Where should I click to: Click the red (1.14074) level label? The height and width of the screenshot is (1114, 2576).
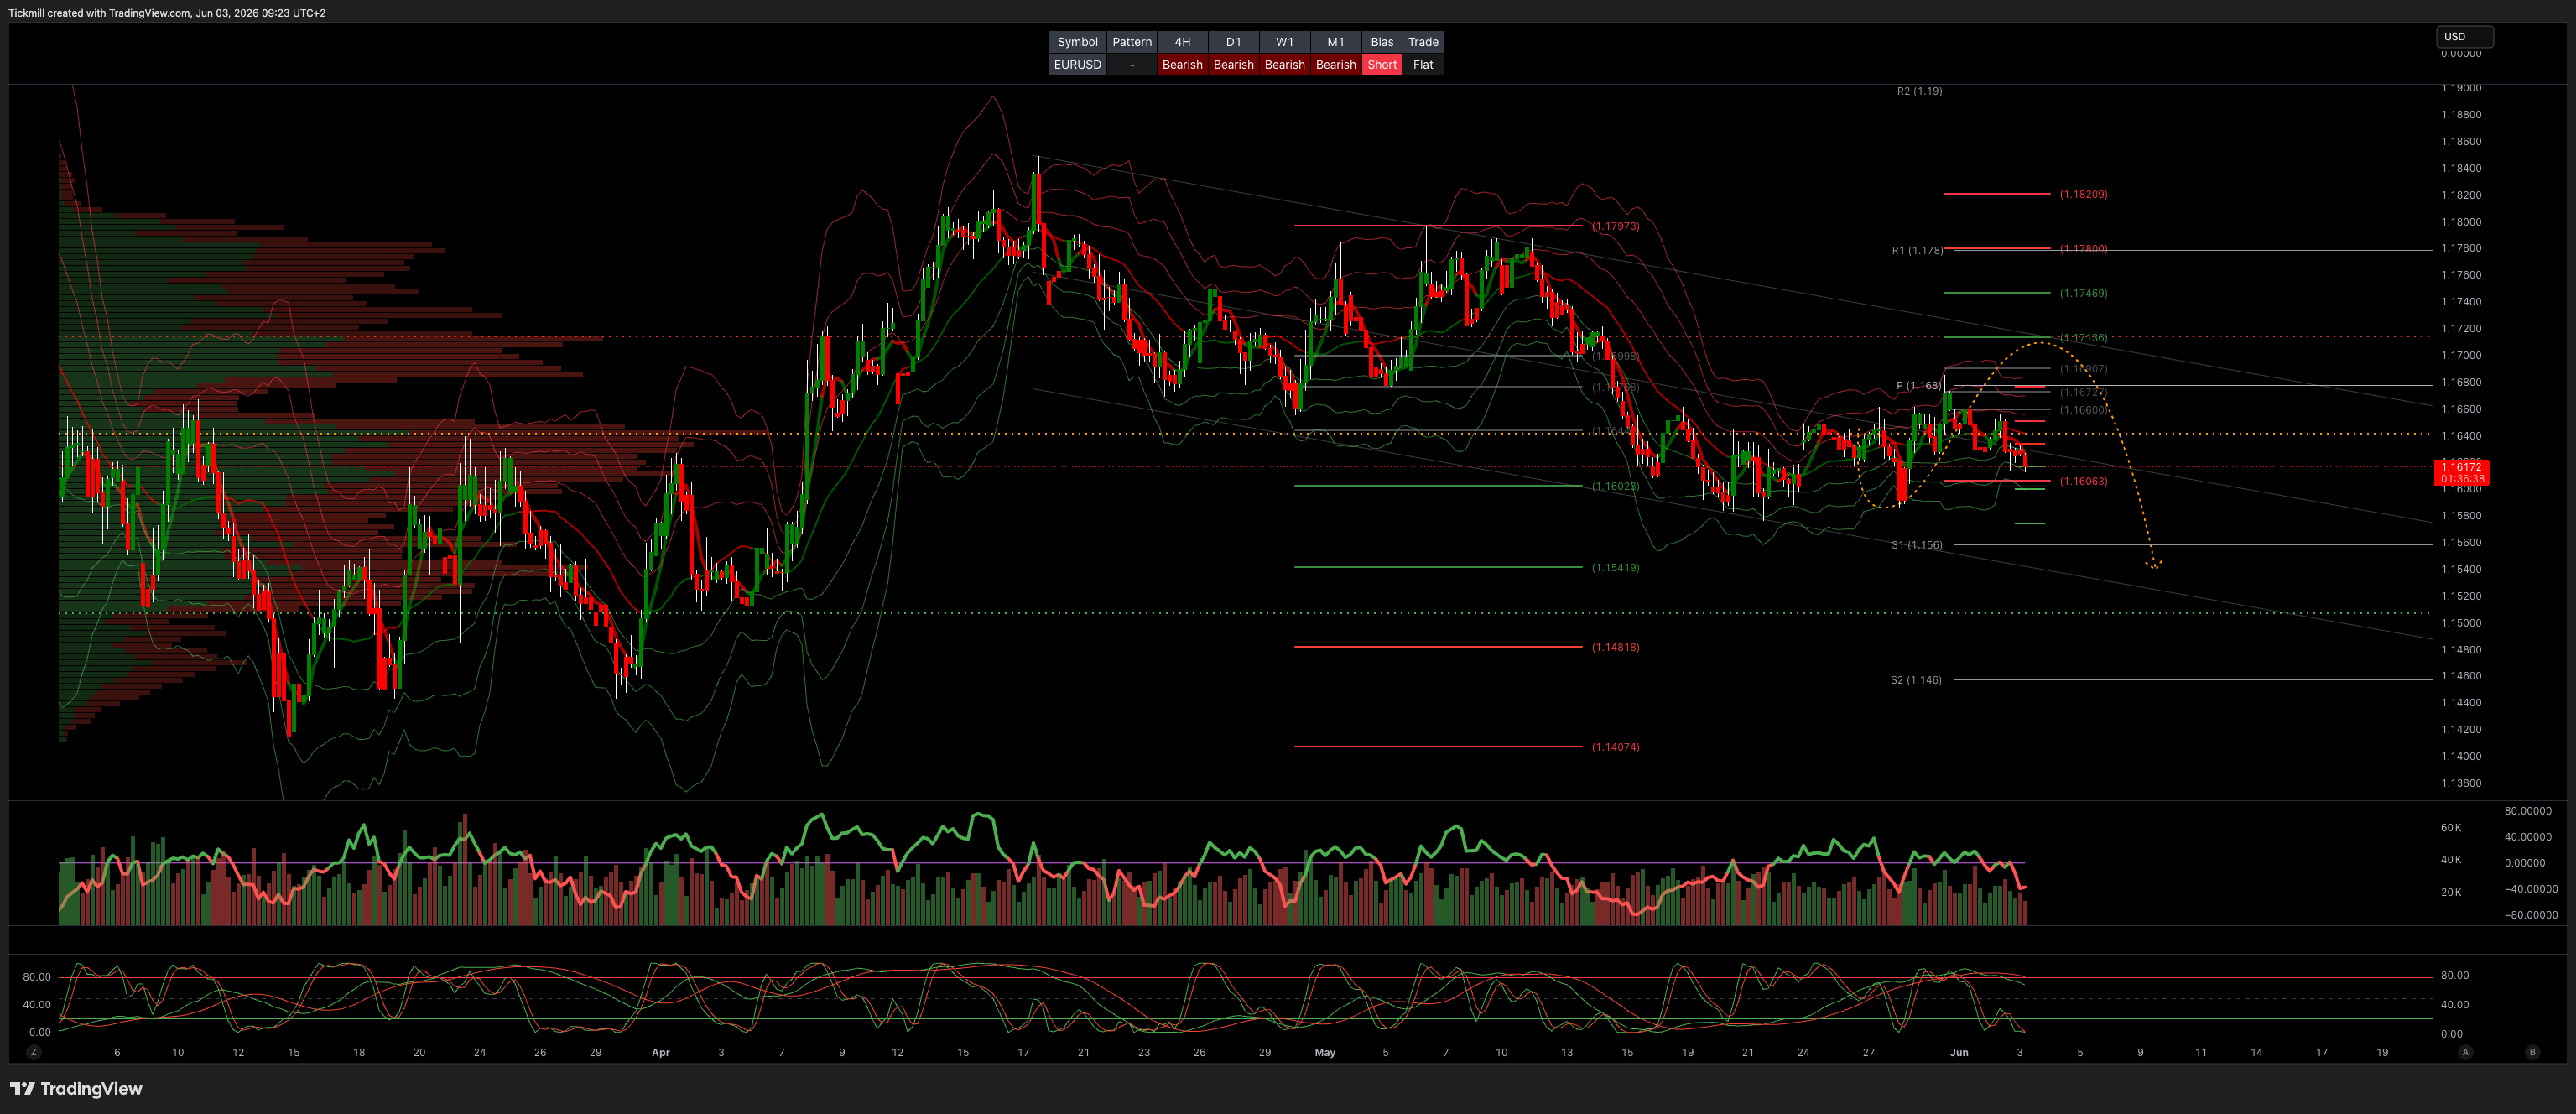(x=1615, y=747)
